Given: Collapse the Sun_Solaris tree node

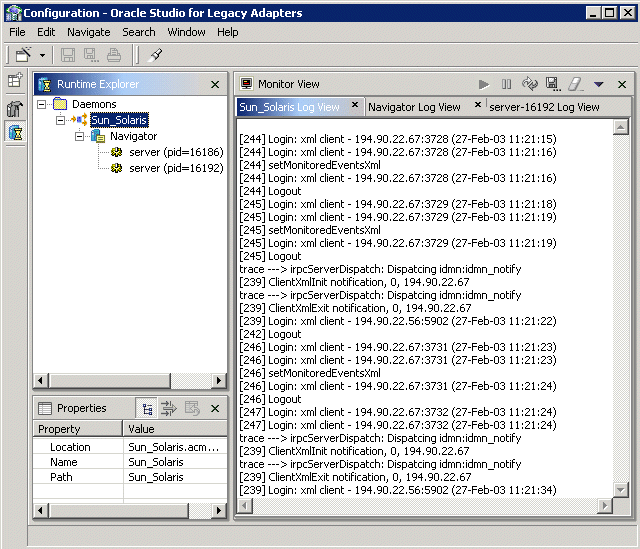Looking at the screenshot, I should 60,120.
